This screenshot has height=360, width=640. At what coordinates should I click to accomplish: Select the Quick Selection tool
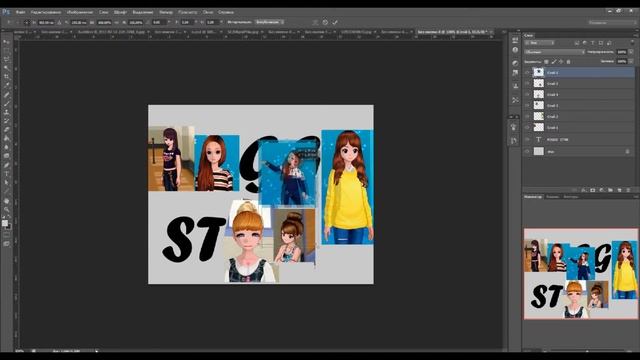(6, 68)
